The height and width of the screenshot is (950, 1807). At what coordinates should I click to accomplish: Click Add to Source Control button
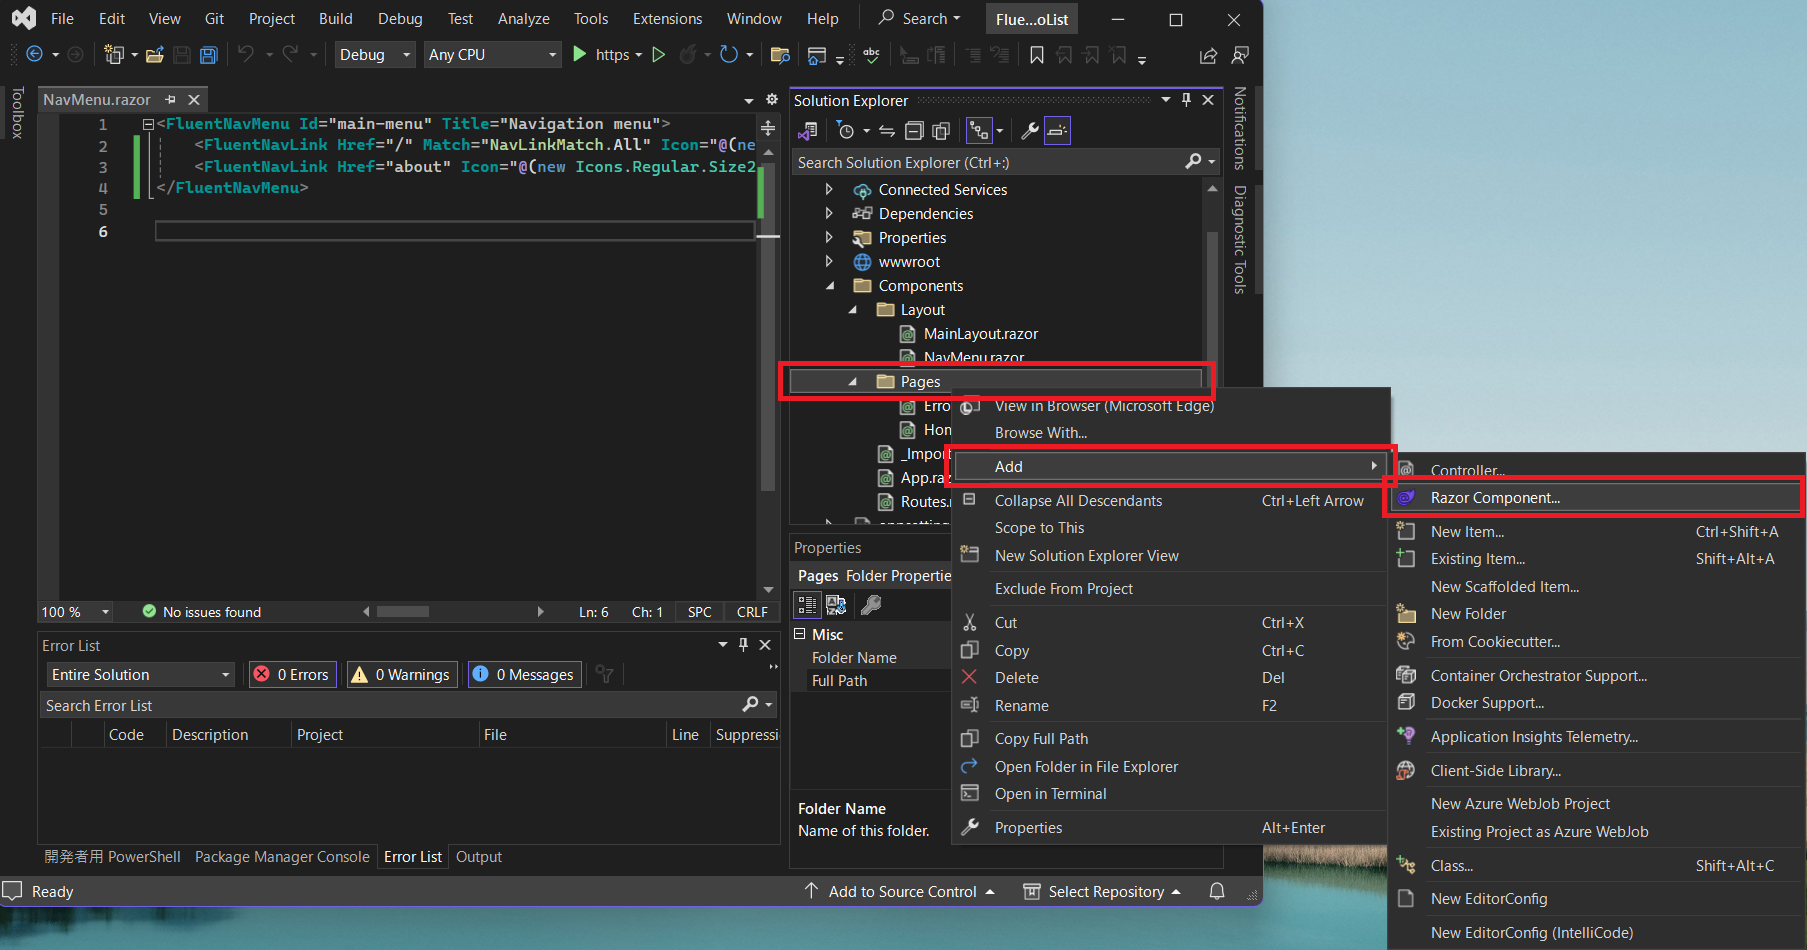pos(901,891)
